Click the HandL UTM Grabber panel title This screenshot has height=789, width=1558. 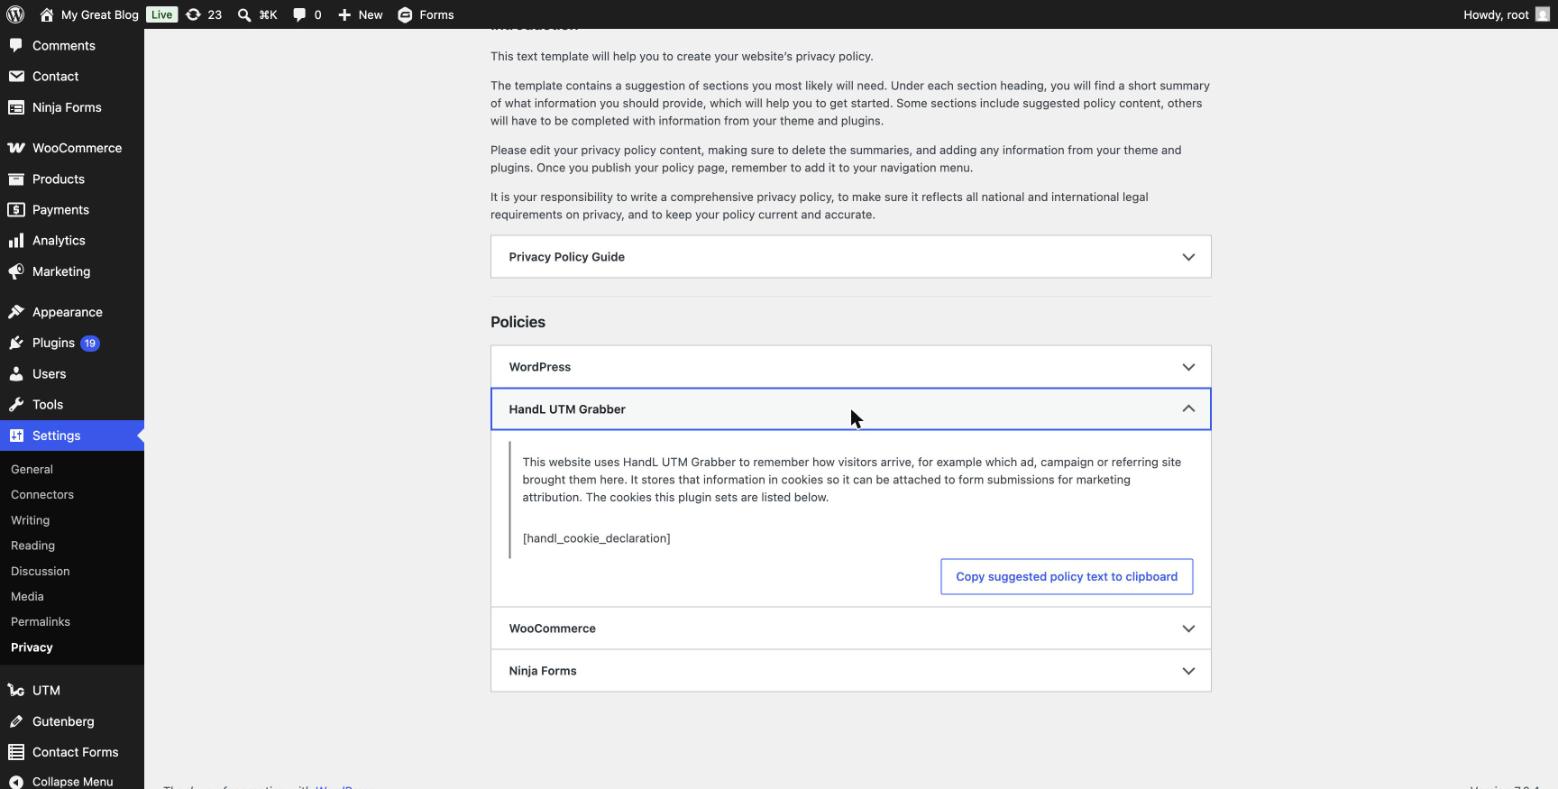[567, 409]
